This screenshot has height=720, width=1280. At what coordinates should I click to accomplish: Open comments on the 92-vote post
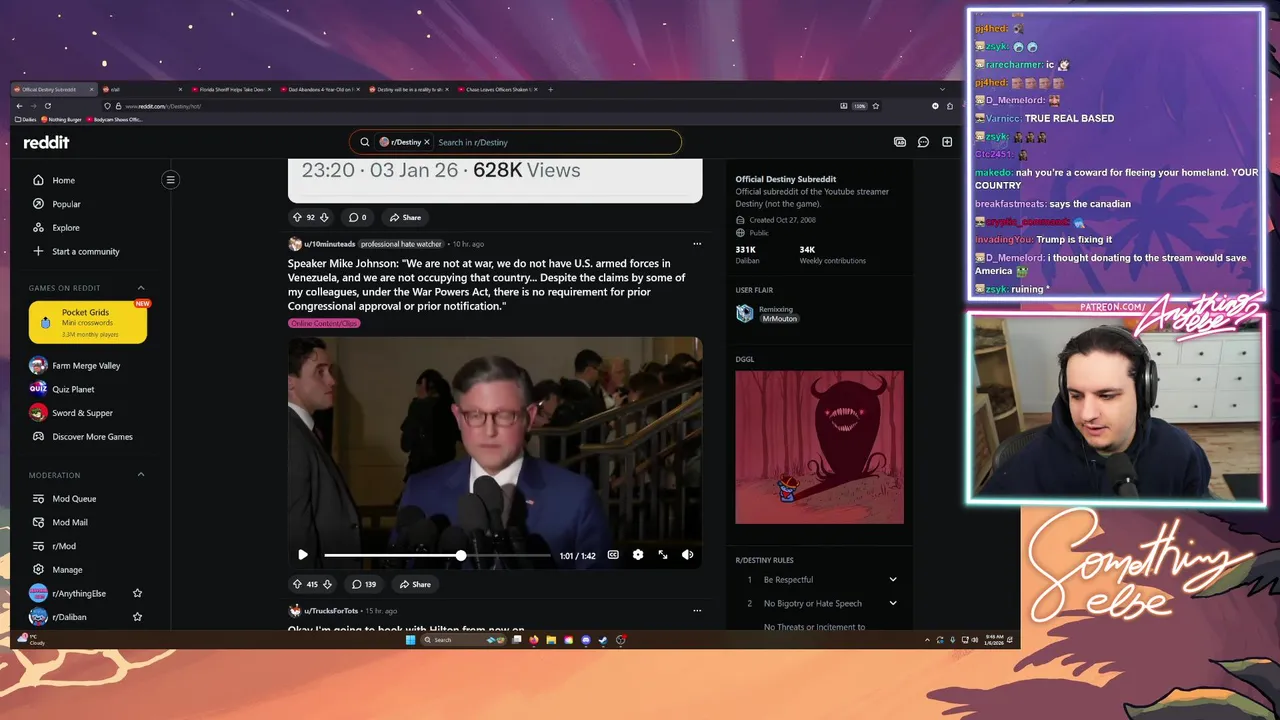point(357,217)
